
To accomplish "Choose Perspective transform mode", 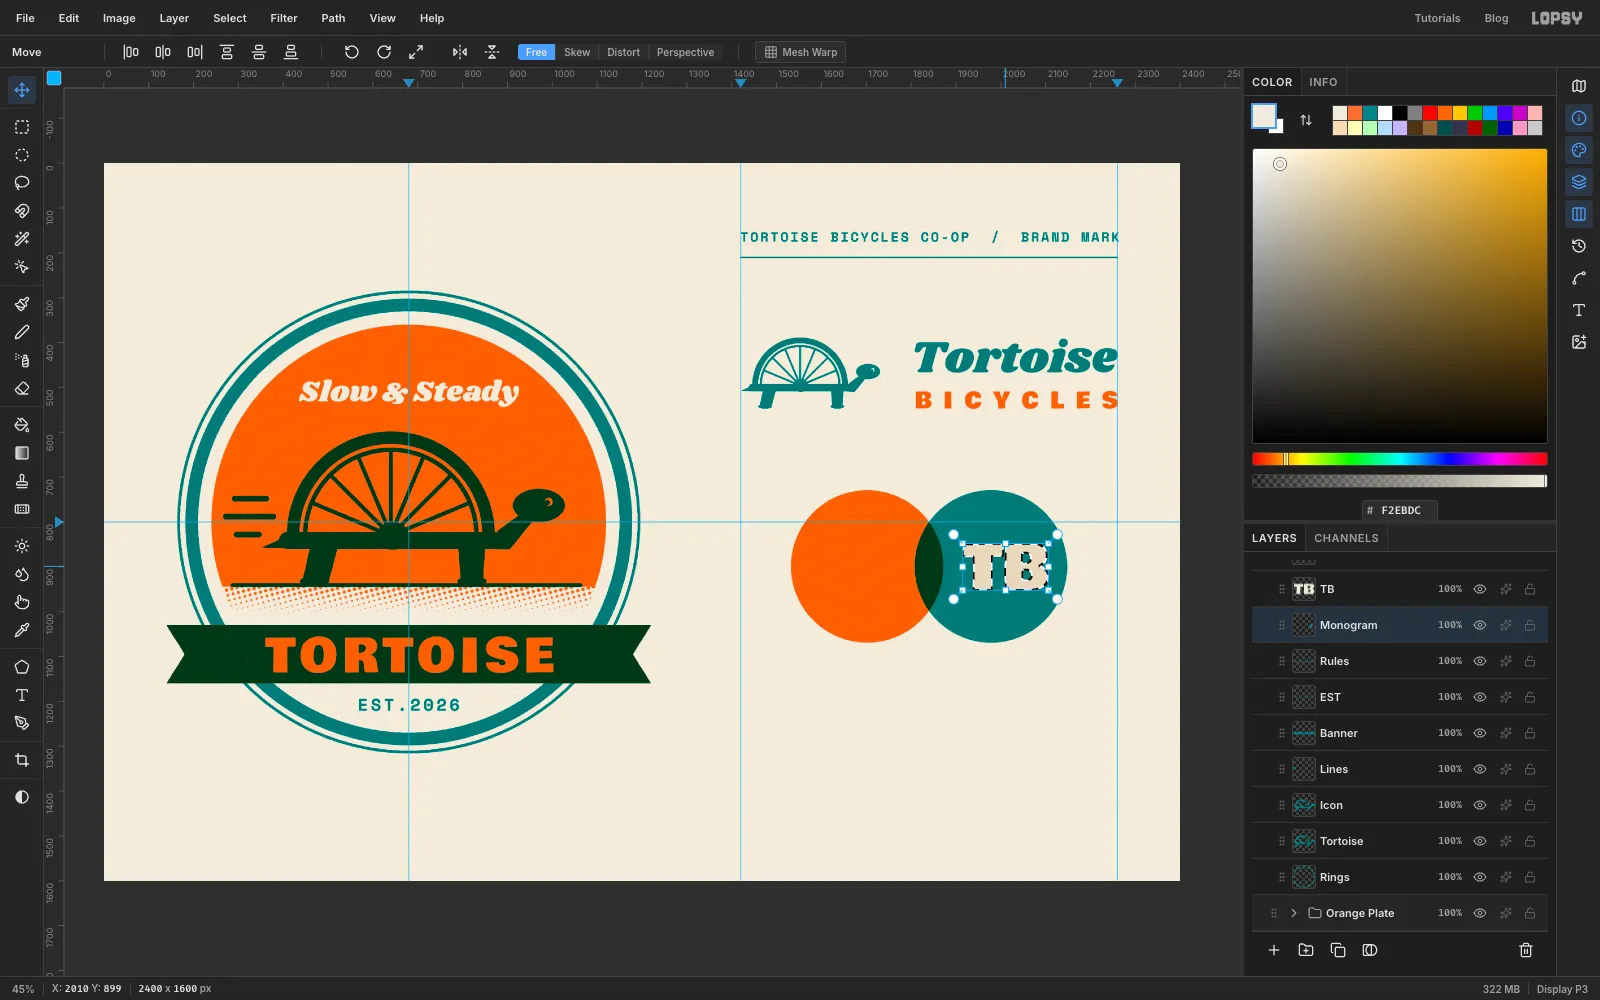I will pos(685,52).
